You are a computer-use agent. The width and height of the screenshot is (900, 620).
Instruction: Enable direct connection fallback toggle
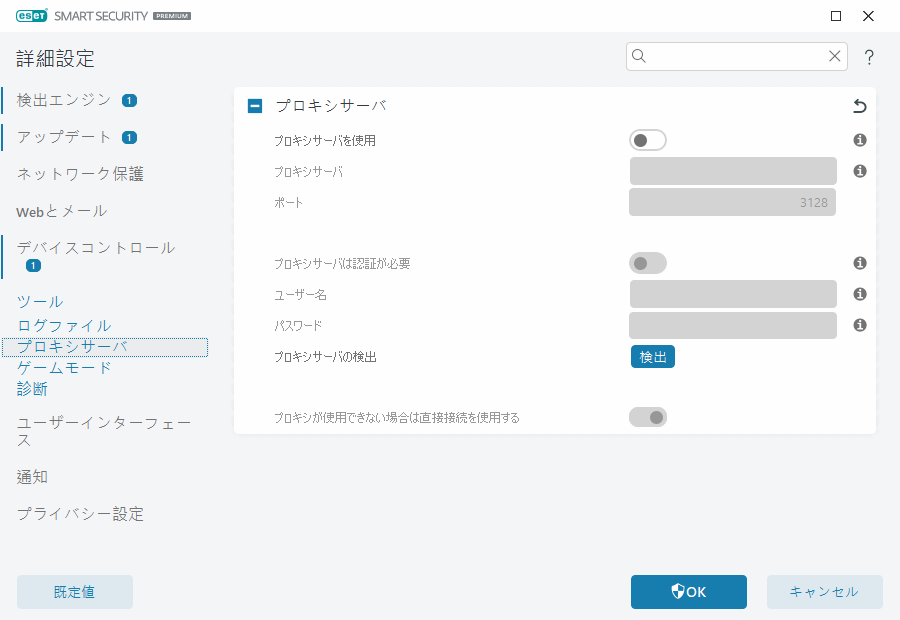[x=647, y=417]
